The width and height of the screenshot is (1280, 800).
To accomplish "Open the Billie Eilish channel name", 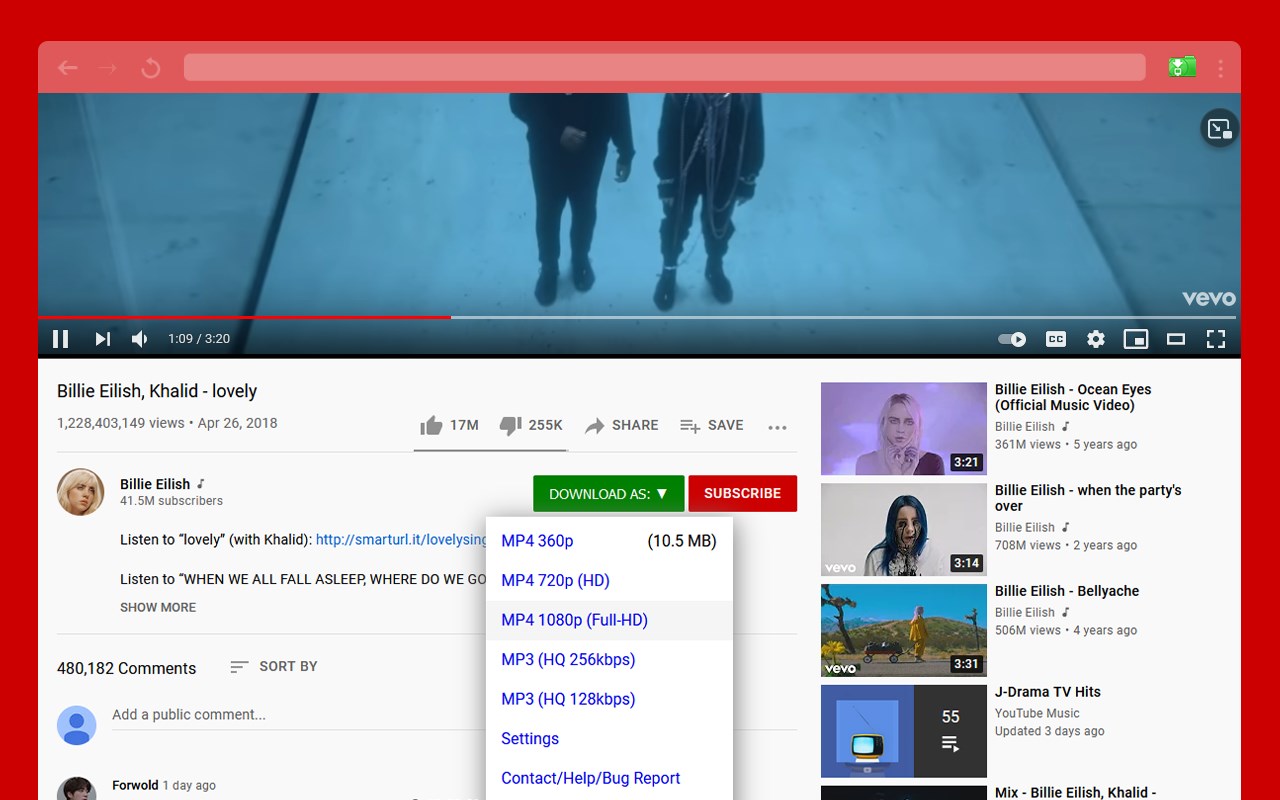I will pyautogui.click(x=155, y=484).
